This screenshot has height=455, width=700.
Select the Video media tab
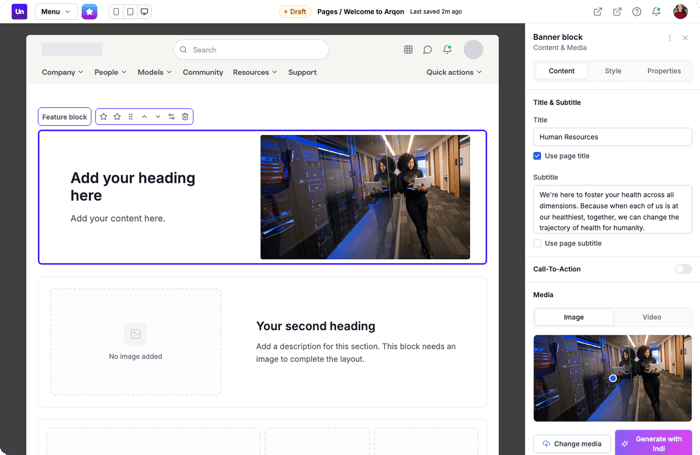[x=651, y=317]
